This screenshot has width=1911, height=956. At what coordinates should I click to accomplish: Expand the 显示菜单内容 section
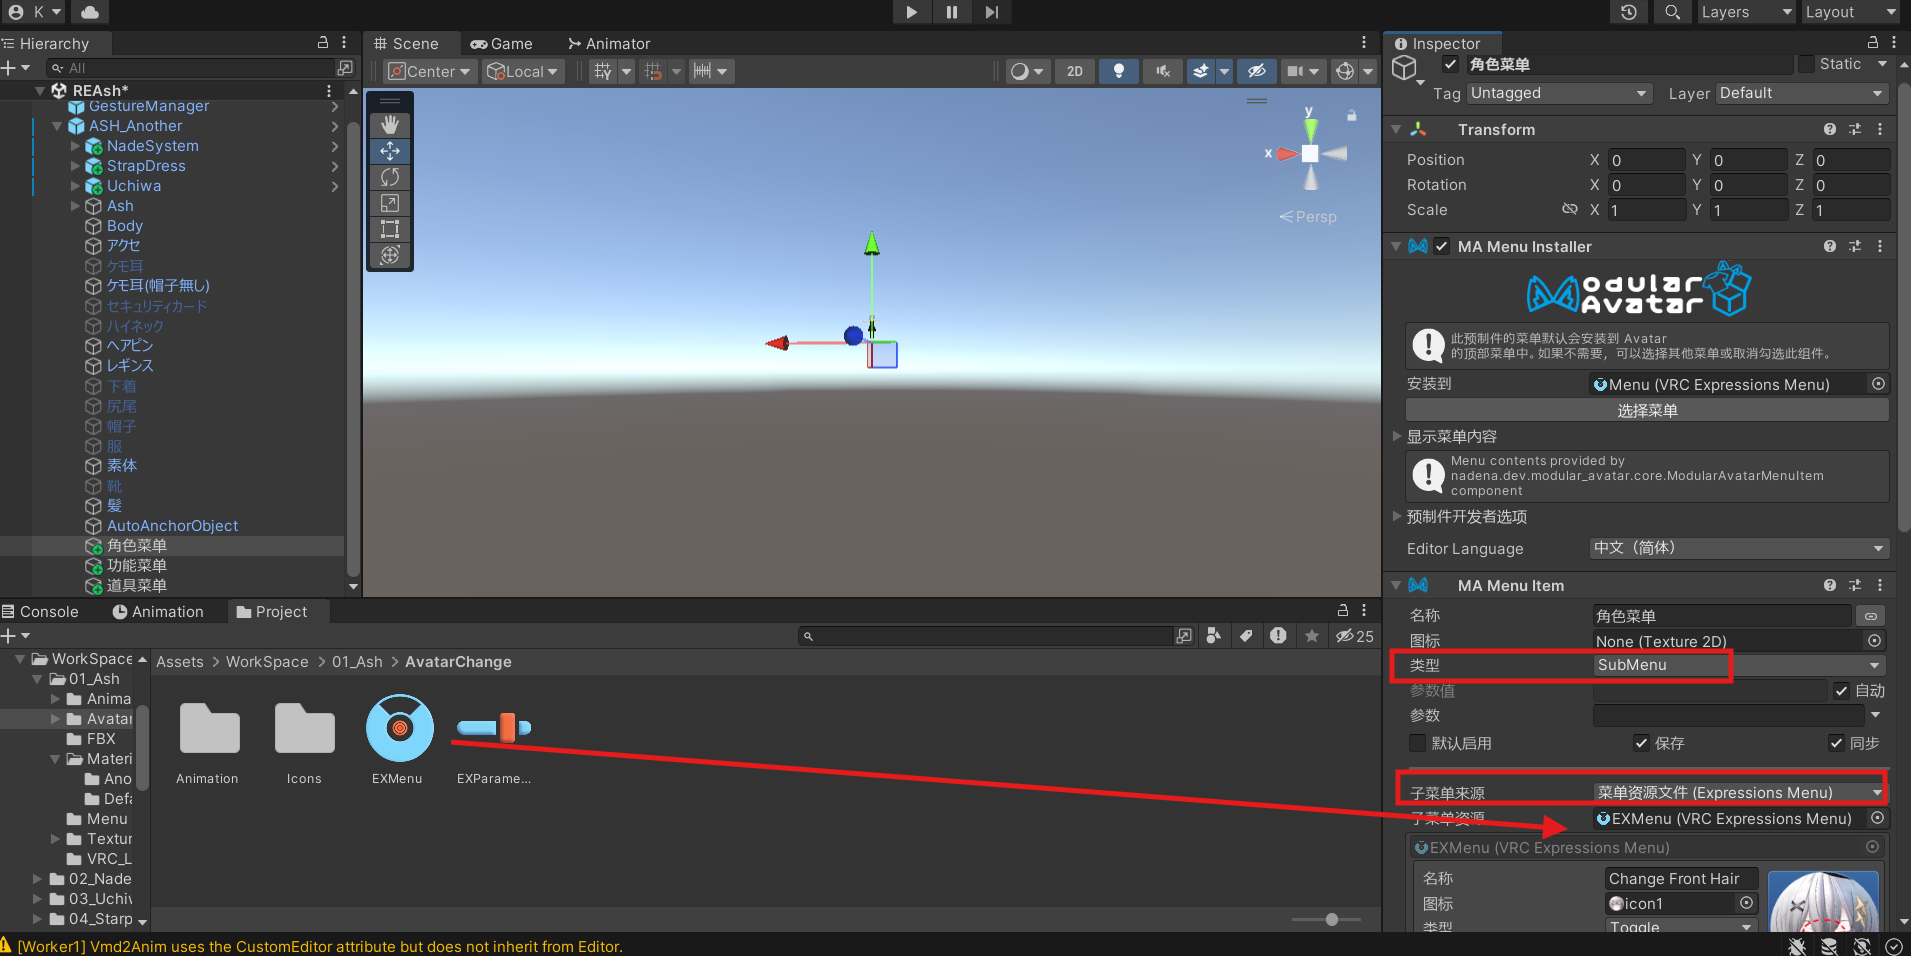point(1398,436)
